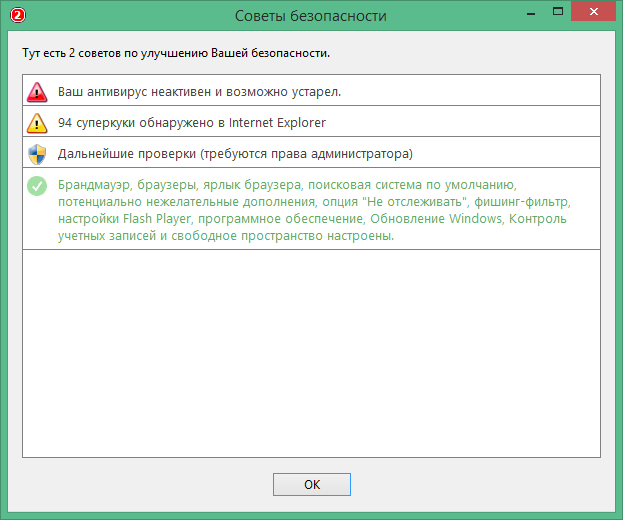Select 'Ваш антивирус неактивен и возможно устарел' row
This screenshot has height=520, width=623.
coord(312,90)
